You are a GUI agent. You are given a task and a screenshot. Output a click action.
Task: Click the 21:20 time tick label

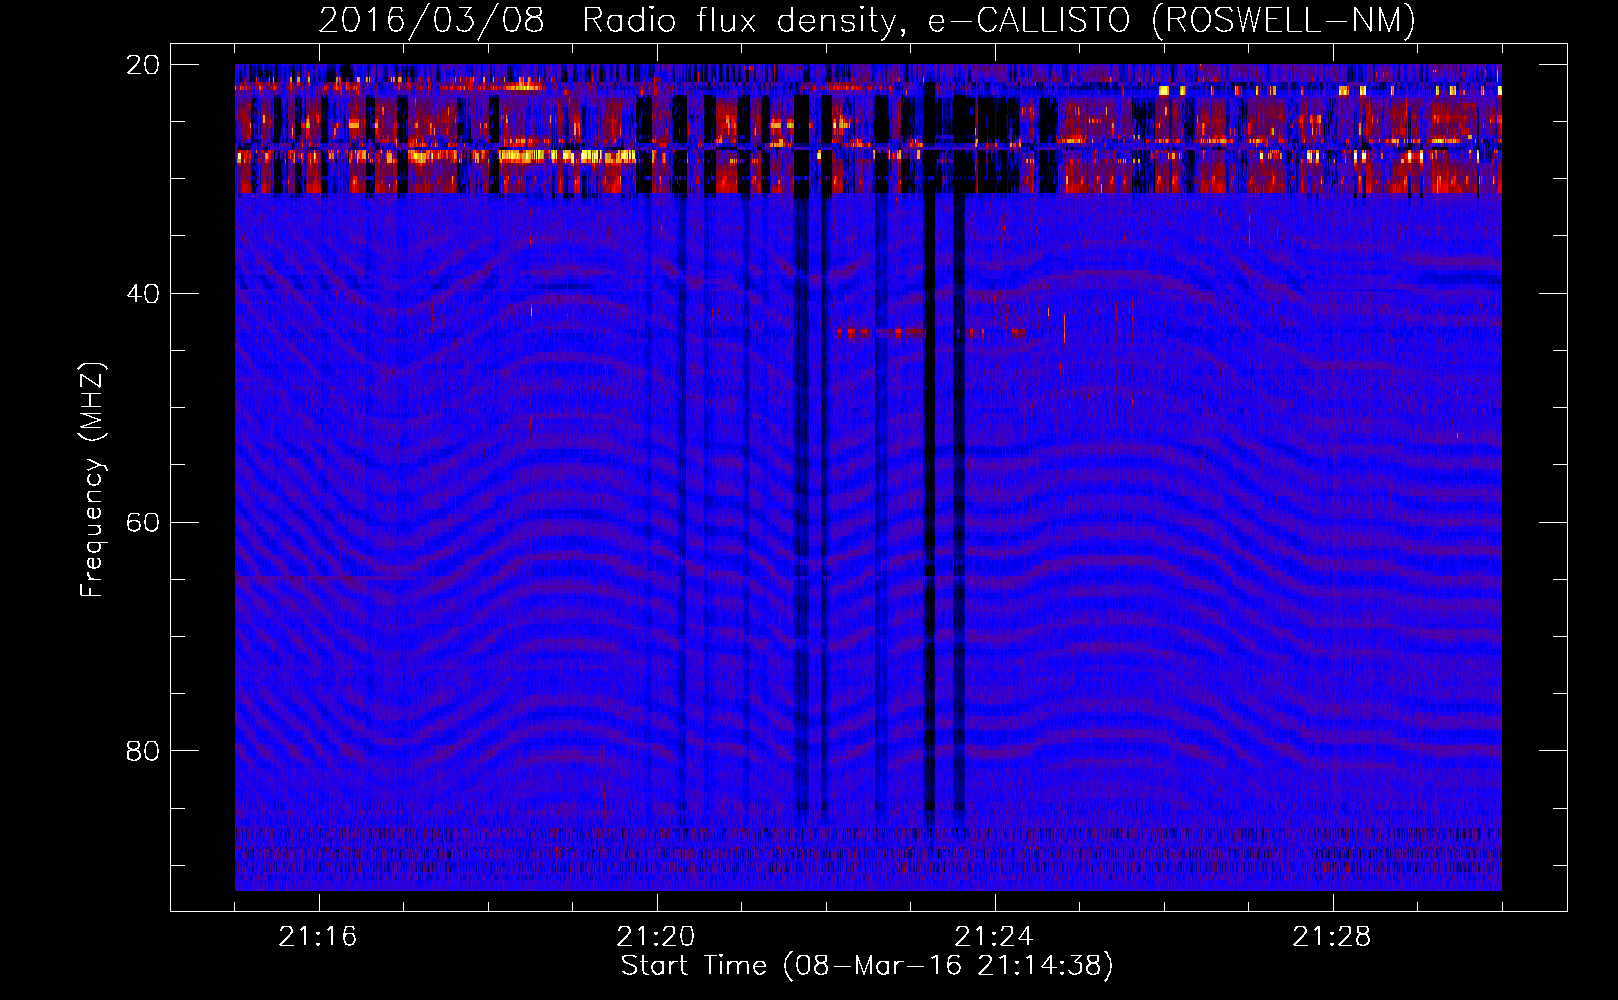click(656, 937)
